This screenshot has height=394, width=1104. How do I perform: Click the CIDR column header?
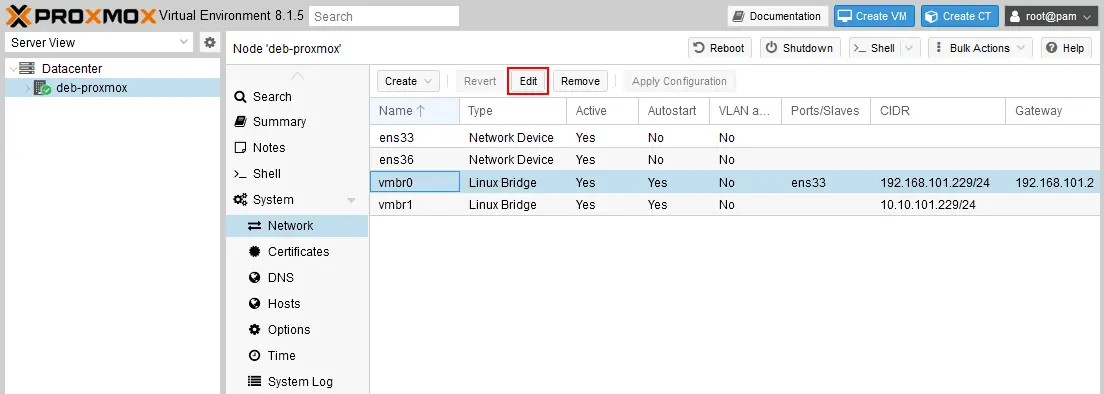click(x=938, y=111)
